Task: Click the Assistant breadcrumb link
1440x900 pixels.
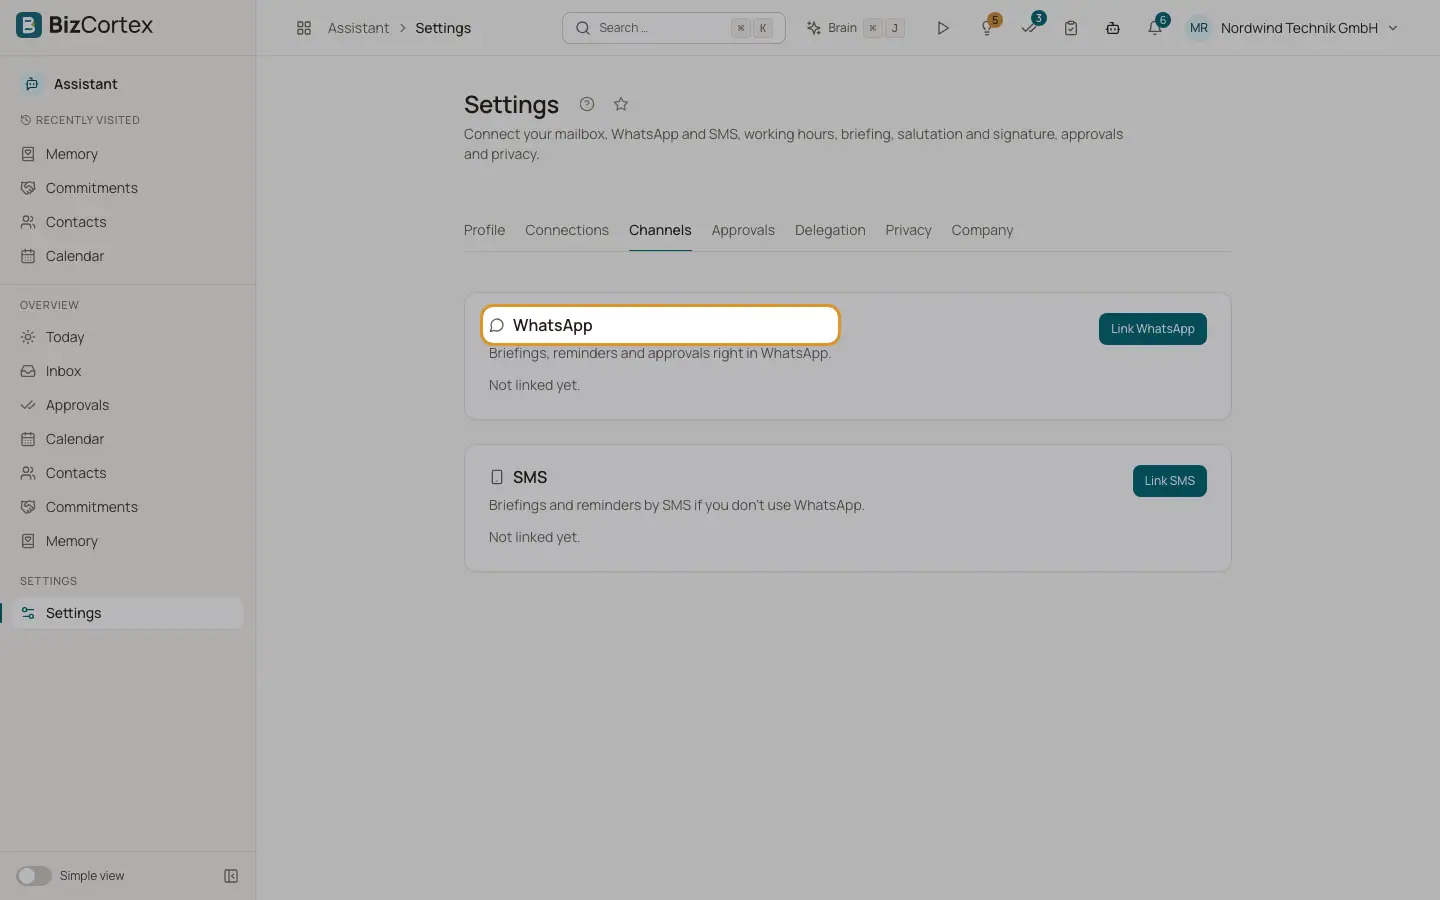Action: 358,28
